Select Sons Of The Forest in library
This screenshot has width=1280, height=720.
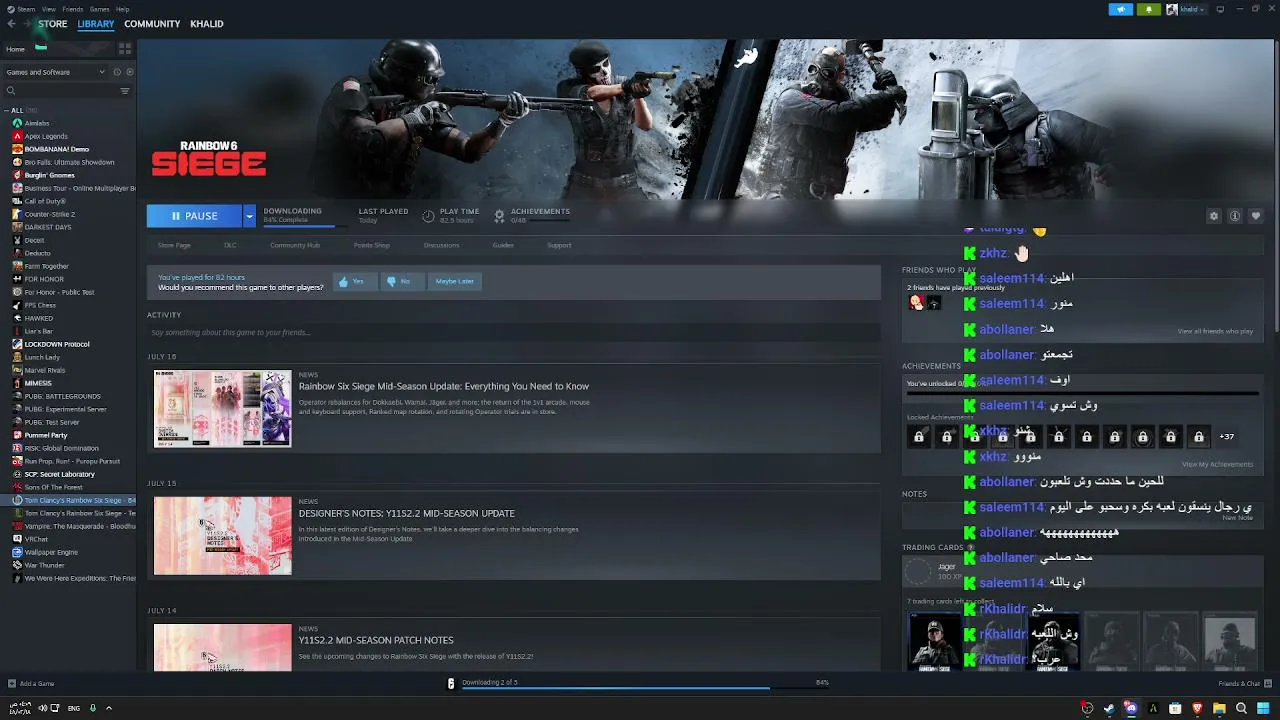pos(53,487)
